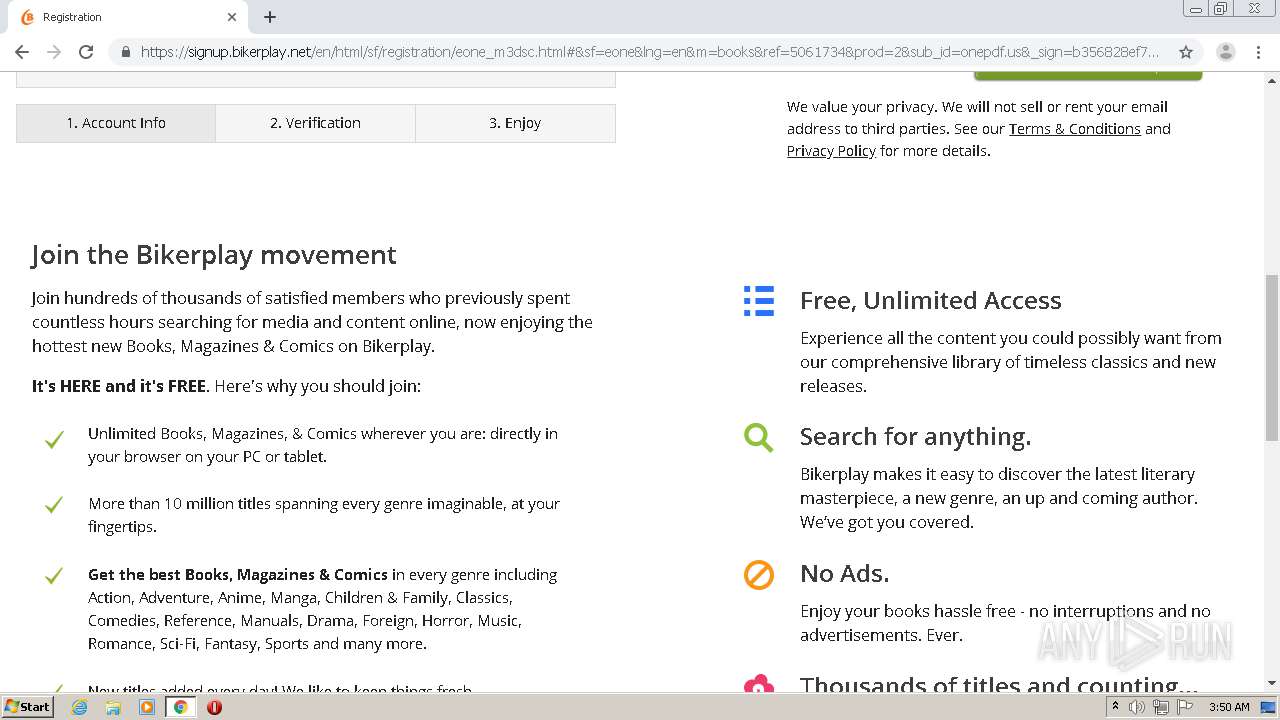Image resolution: width=1280 pixels, height=720 pixels.
Task: Click the browser forward arrow
Action: (x=54, y=52)
